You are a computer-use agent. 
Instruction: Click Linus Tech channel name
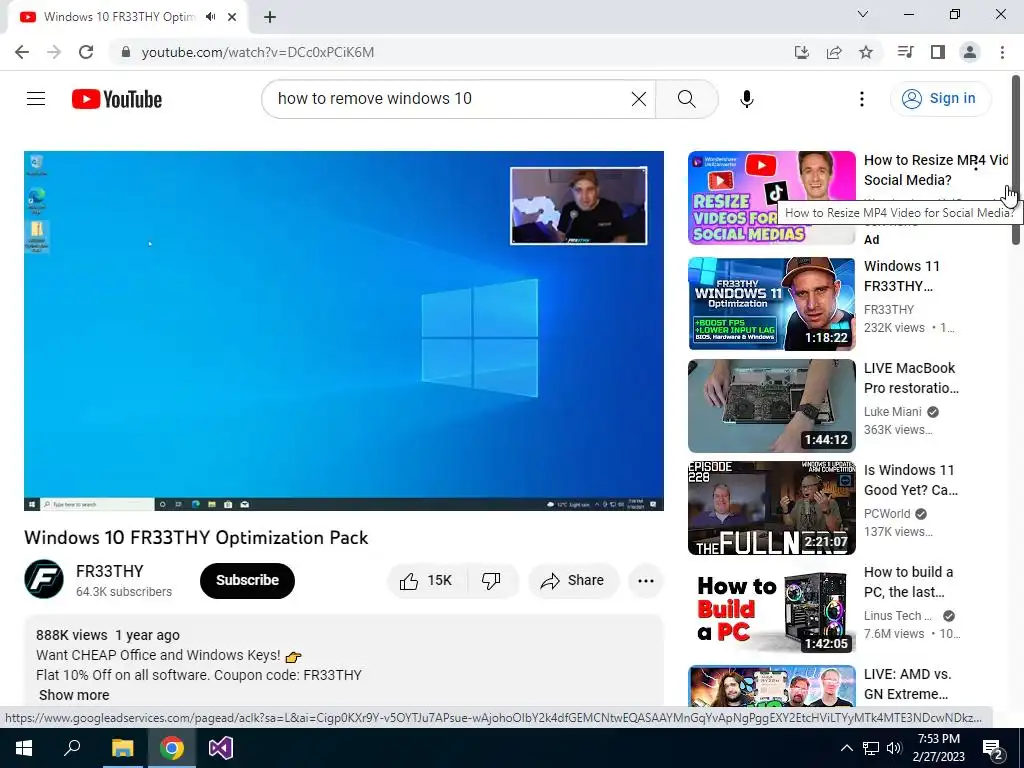(x=897, y=615)
